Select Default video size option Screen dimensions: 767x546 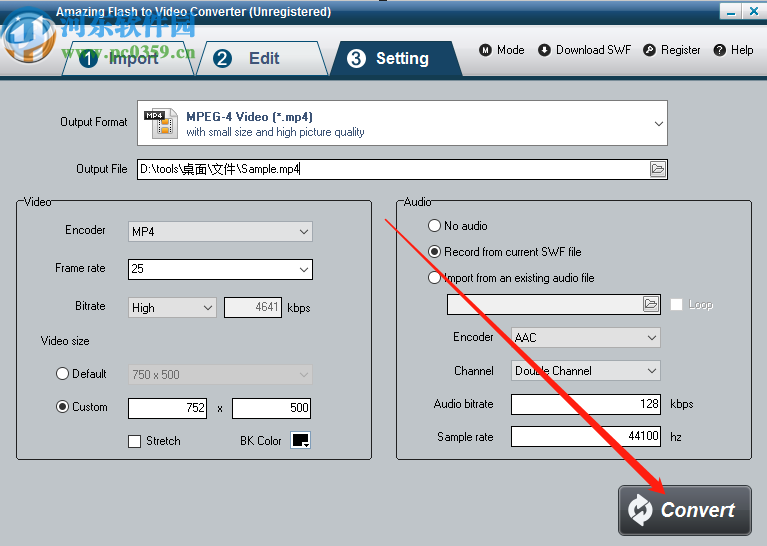click(62, 374)
